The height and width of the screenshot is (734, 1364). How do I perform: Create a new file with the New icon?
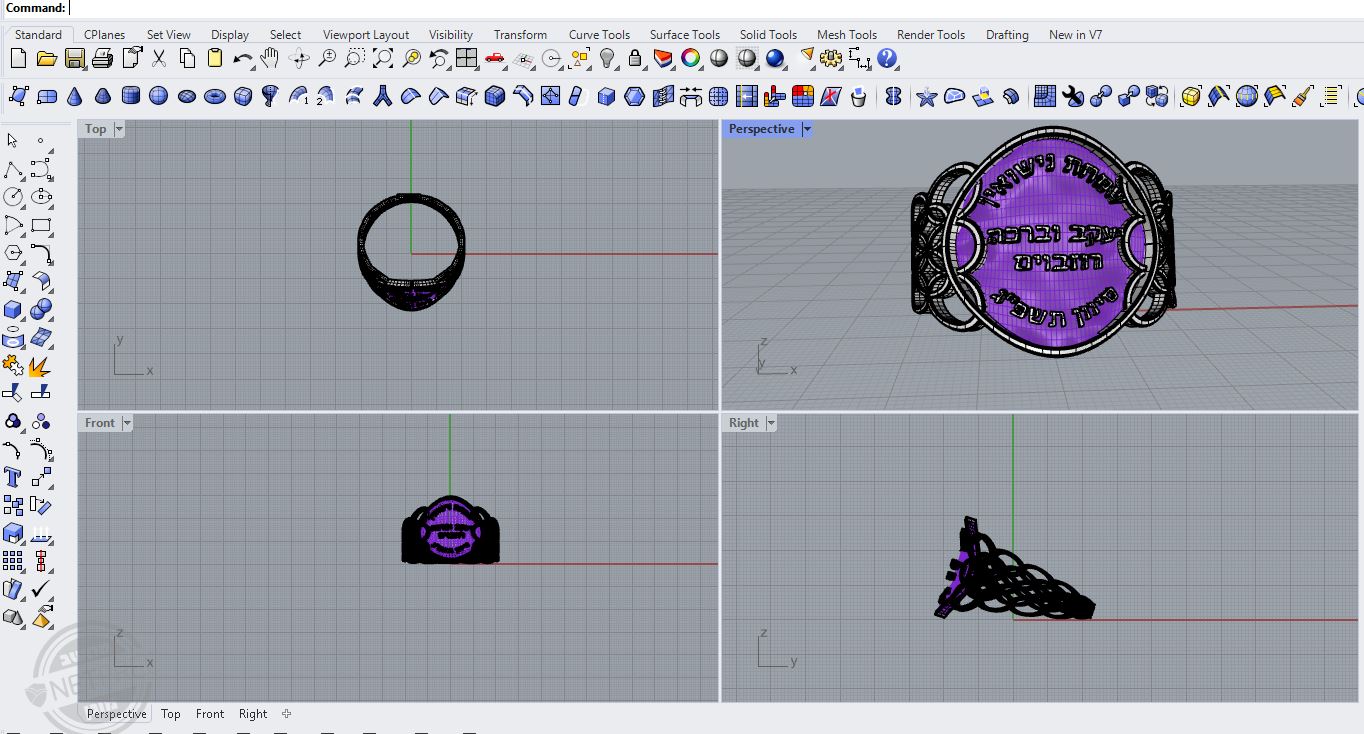point(18,60)
